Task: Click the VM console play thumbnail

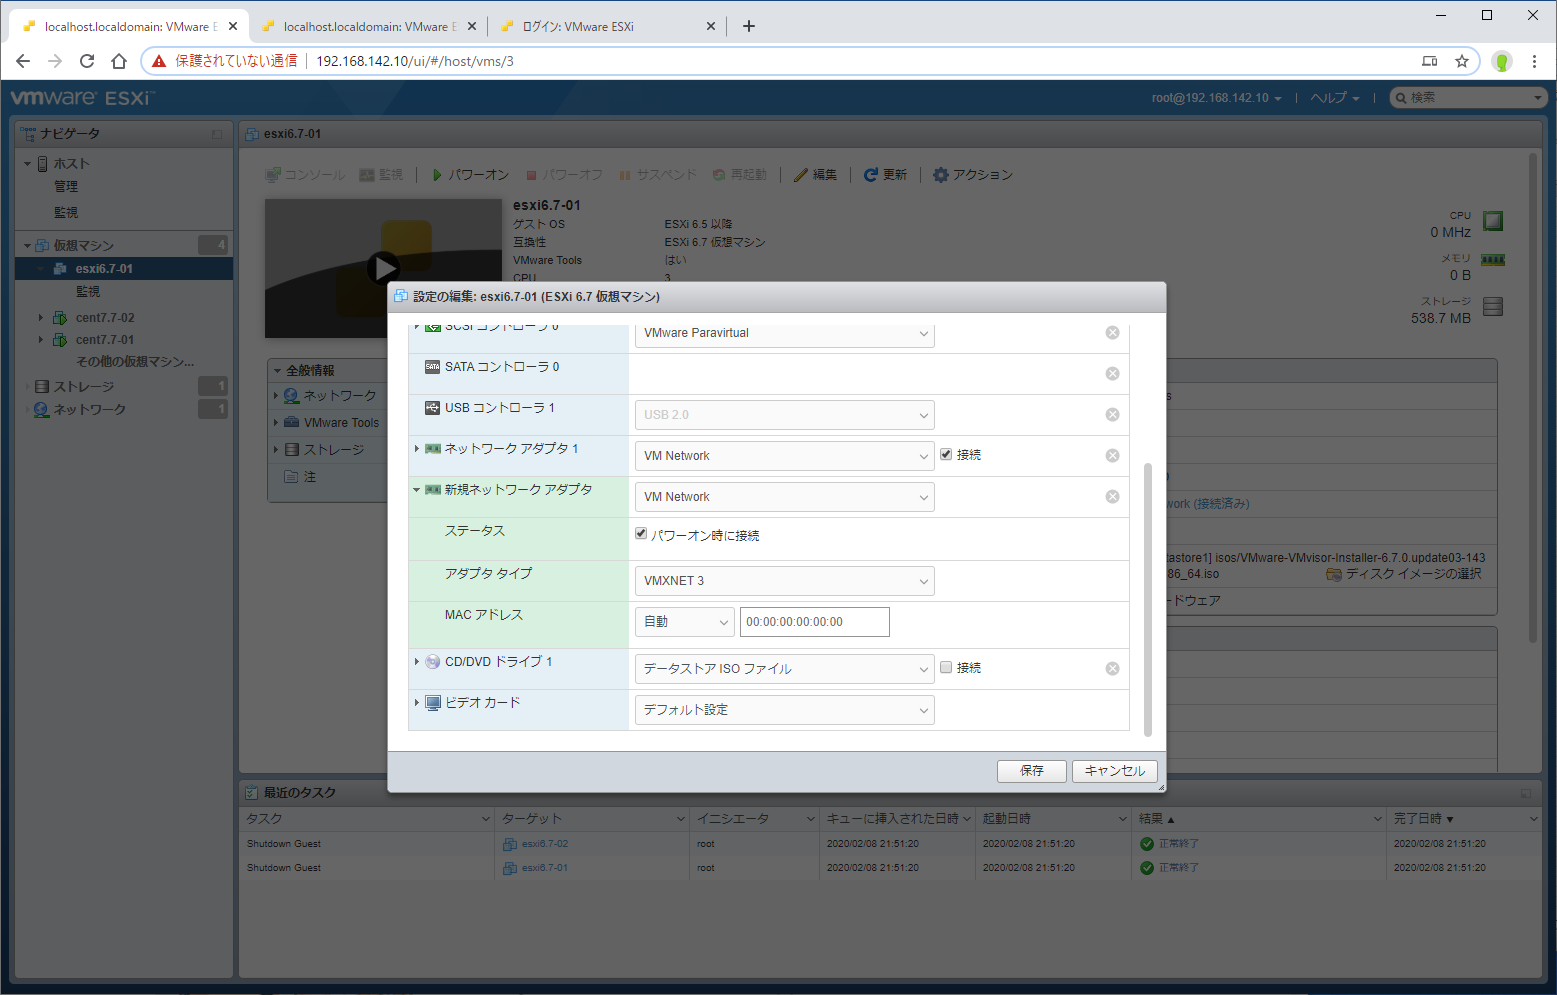Action: [383, 267]
